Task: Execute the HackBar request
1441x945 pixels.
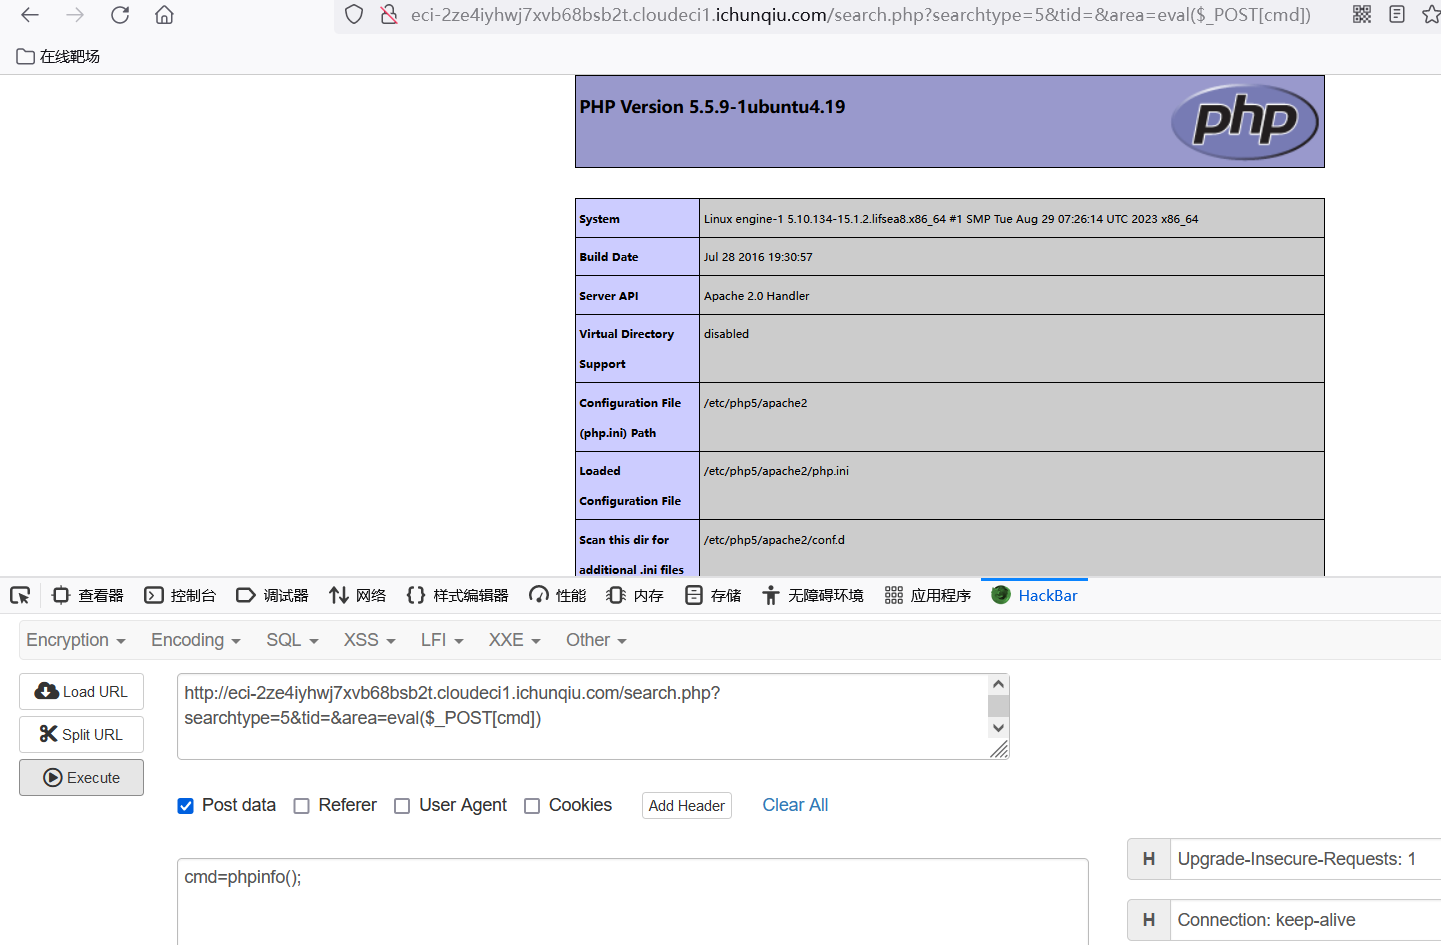Action: pyautogui.click(x=81, y=778)
